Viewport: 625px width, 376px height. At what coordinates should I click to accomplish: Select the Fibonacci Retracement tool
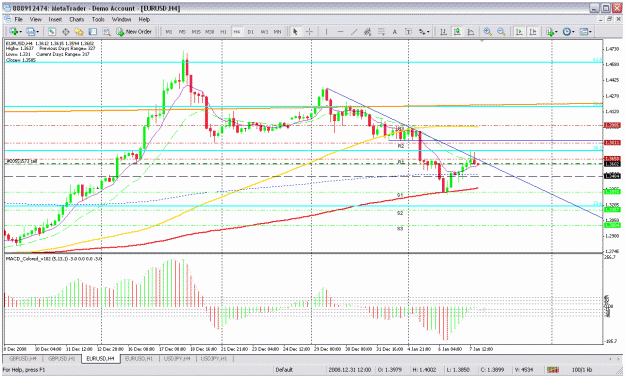click(381, 31)
